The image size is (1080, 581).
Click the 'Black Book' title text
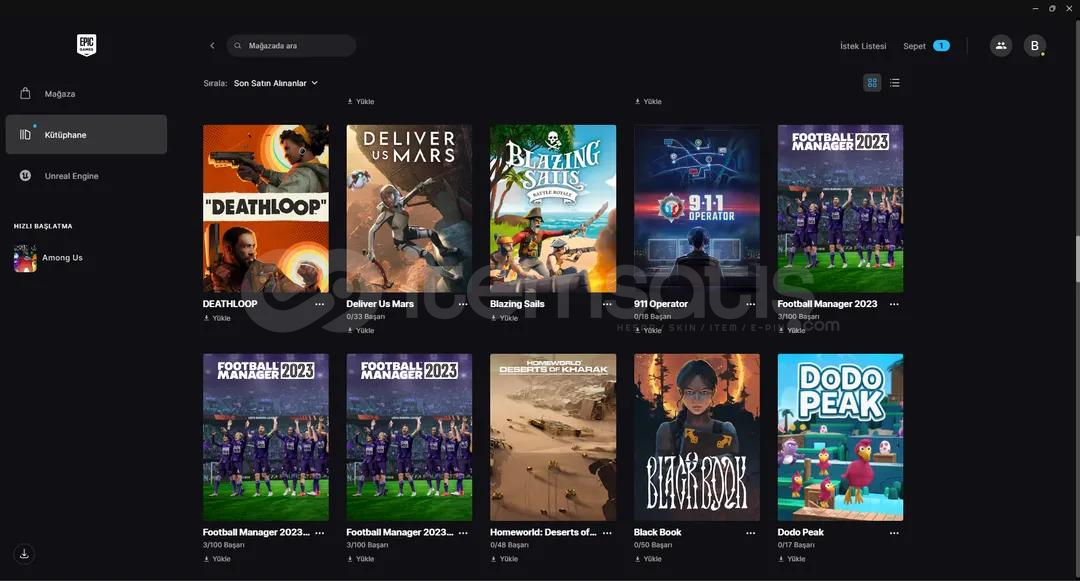click(x=658, y=533)
